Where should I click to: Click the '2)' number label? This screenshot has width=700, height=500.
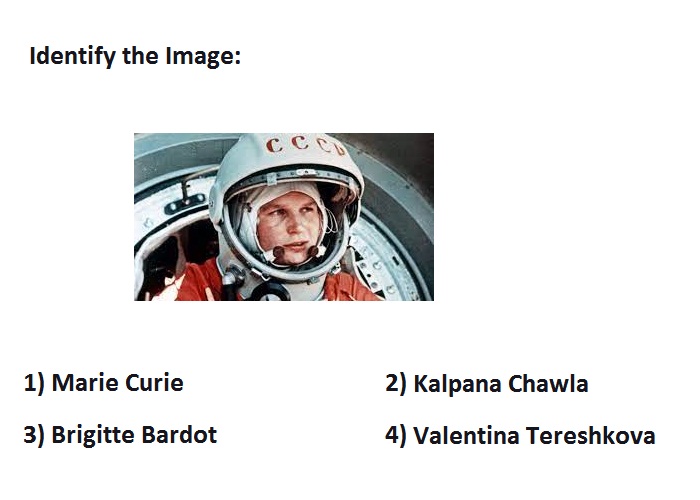396,384
